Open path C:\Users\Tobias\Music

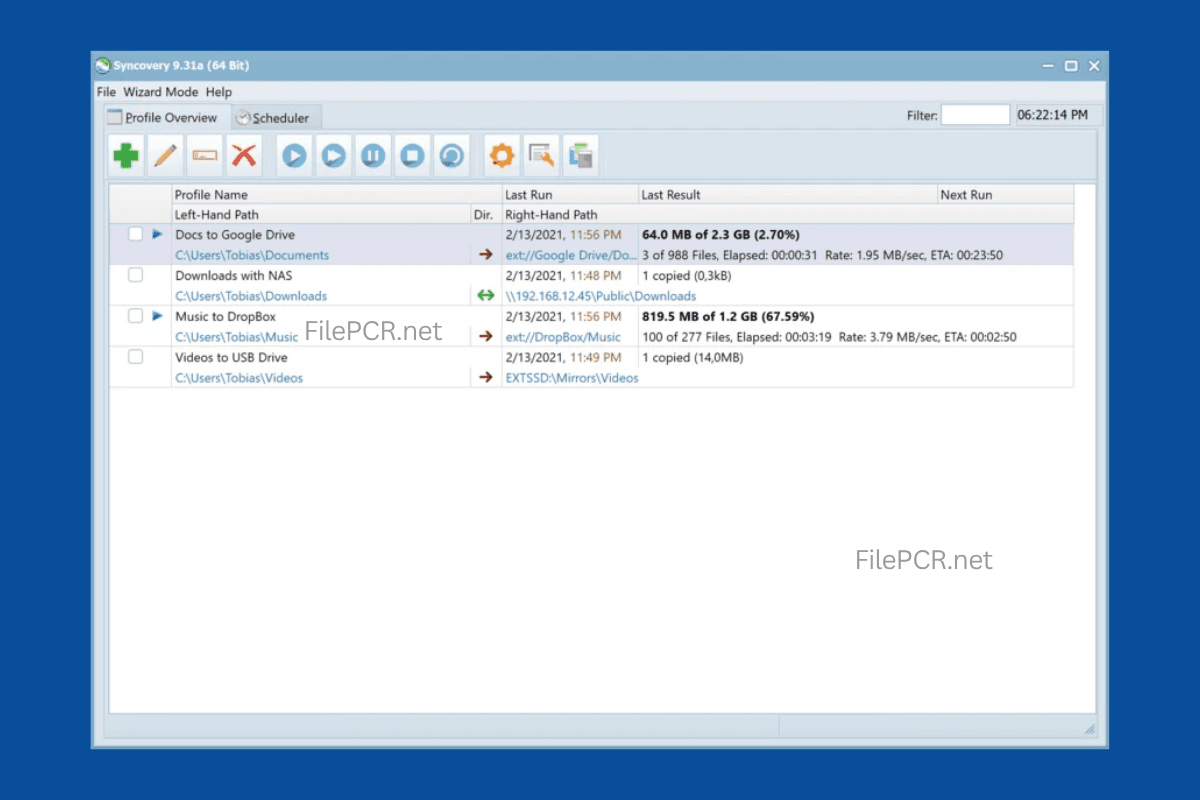(237, 337)
